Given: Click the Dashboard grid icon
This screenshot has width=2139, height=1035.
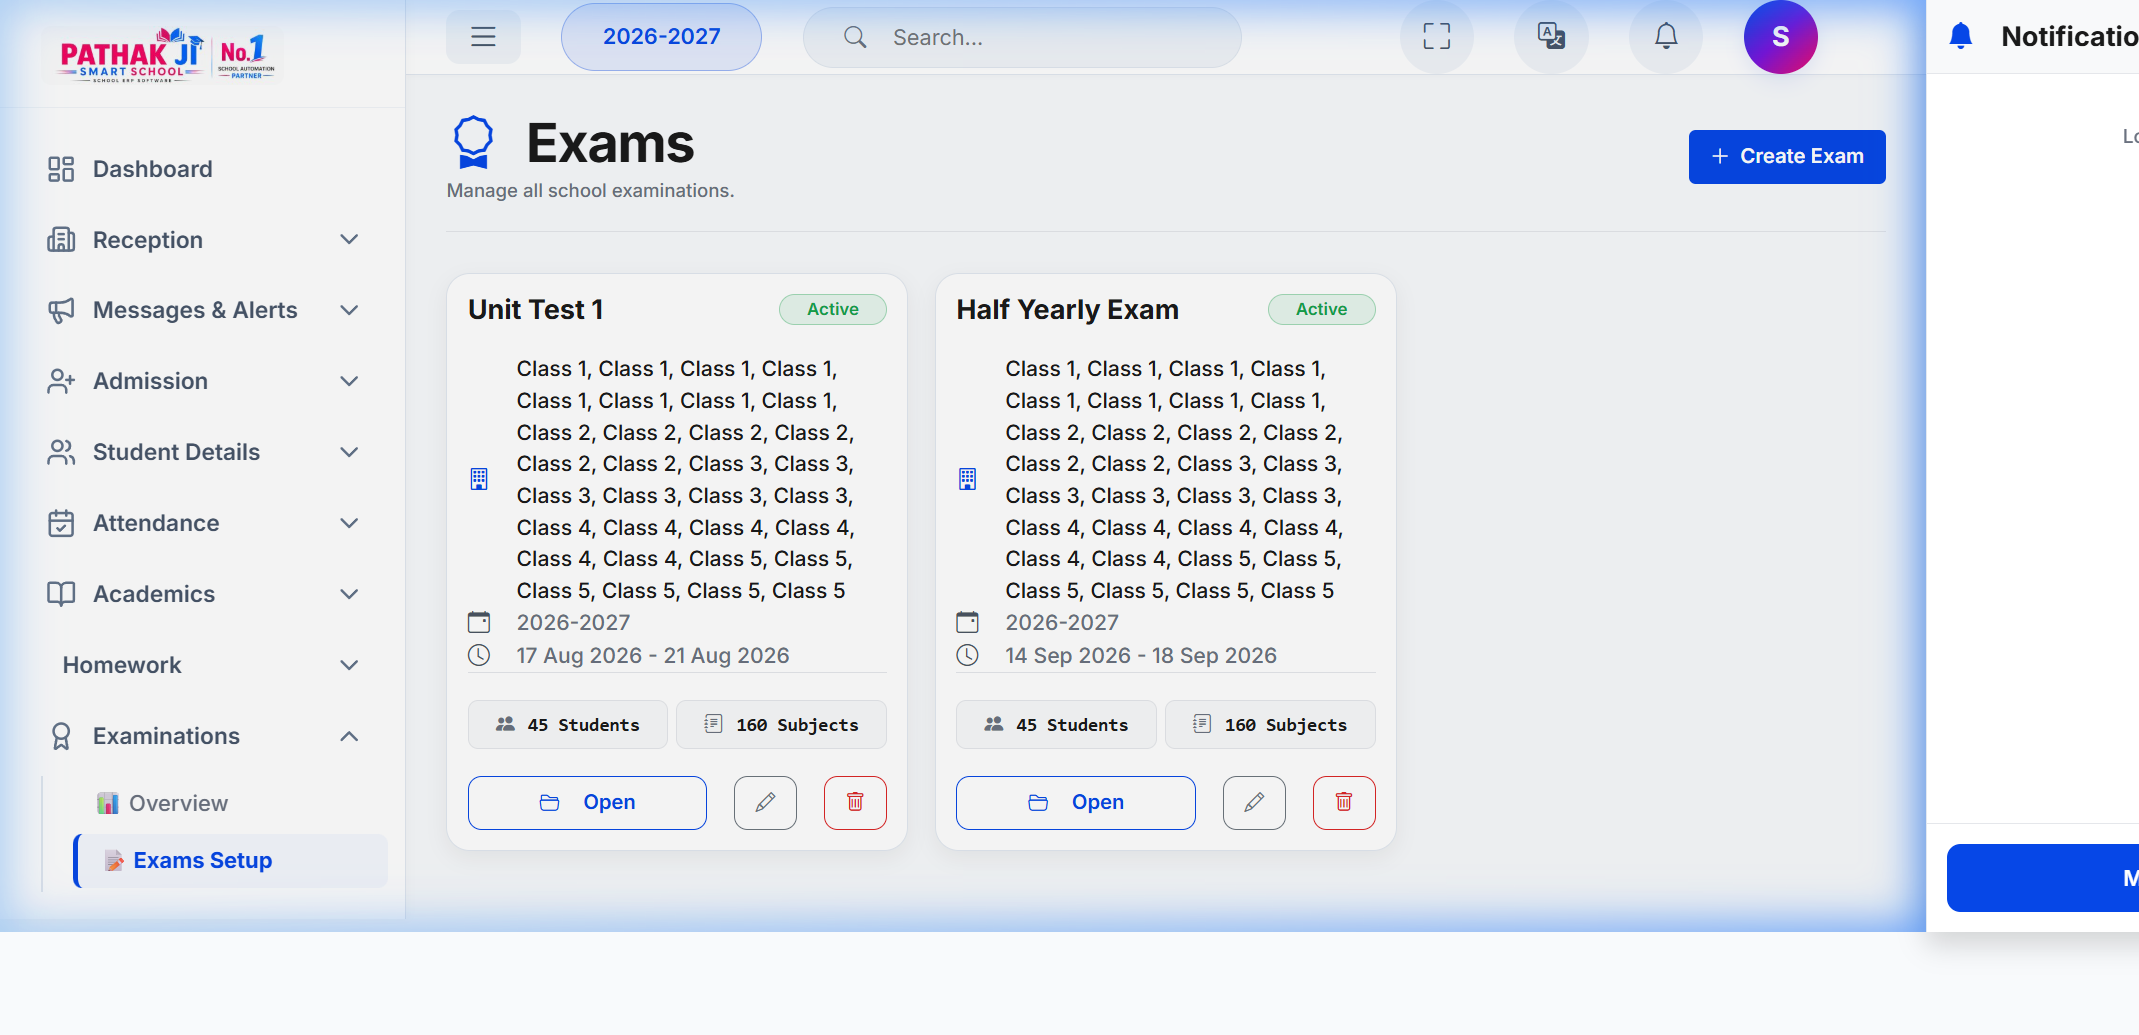Looking at the screenshot, I should [x=61, y=169].
